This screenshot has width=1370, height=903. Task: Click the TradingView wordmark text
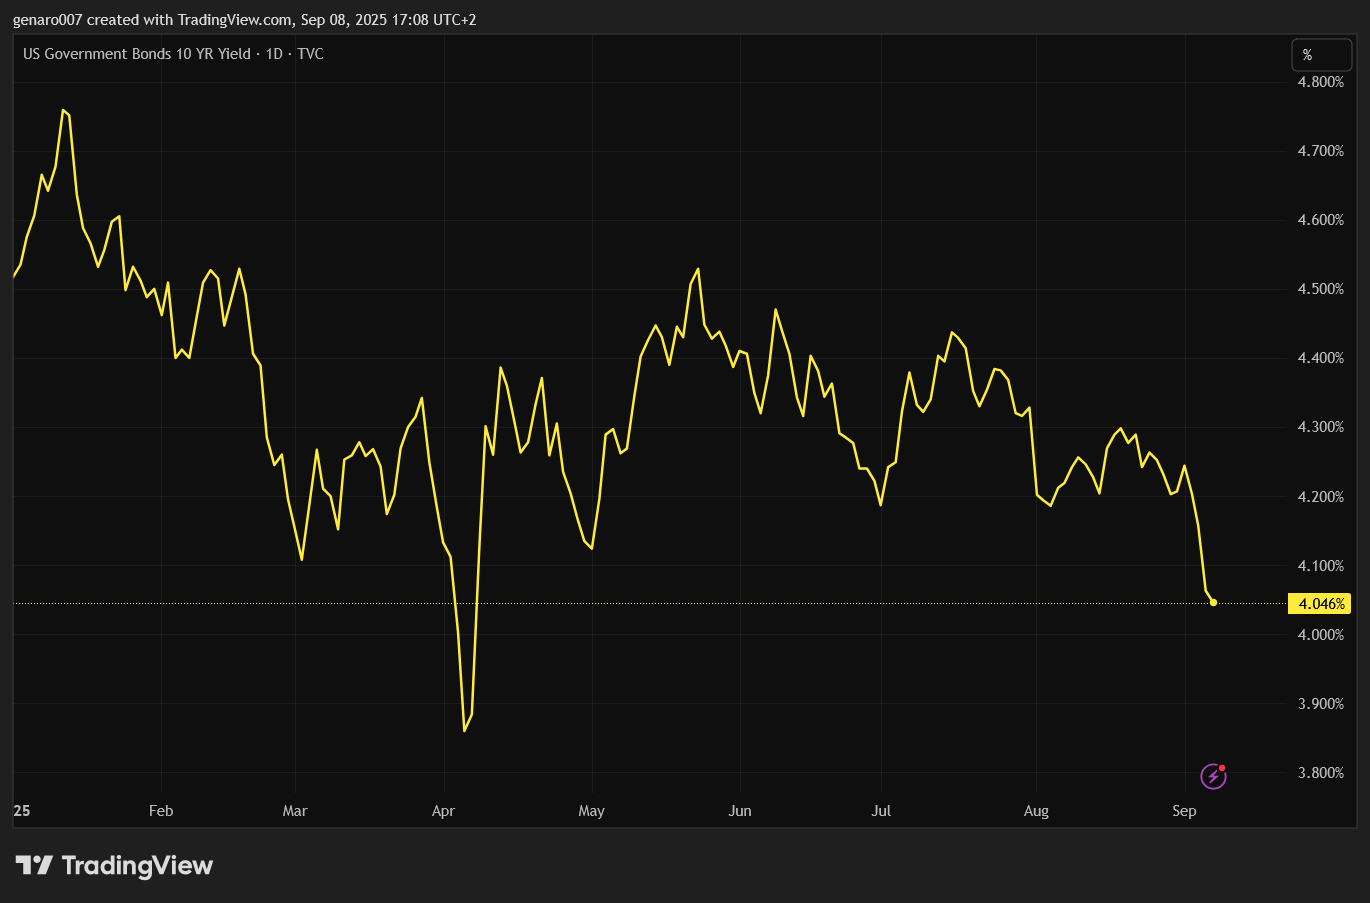[x=137, y=865]
